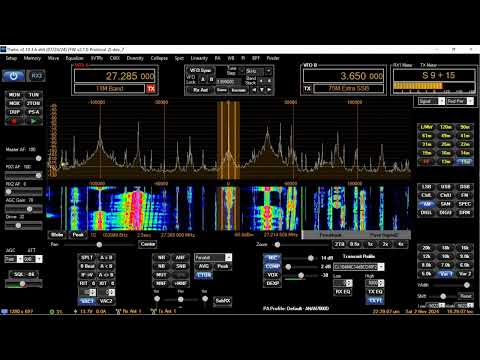This screenshot has width=480, height=360.
Task: Click the waterfall display
Action: (229, 209)
